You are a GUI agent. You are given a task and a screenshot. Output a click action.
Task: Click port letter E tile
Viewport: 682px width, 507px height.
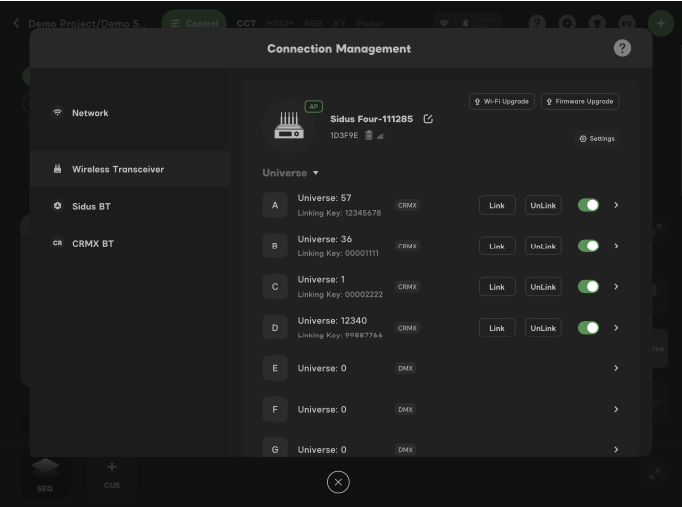(275, 368)
